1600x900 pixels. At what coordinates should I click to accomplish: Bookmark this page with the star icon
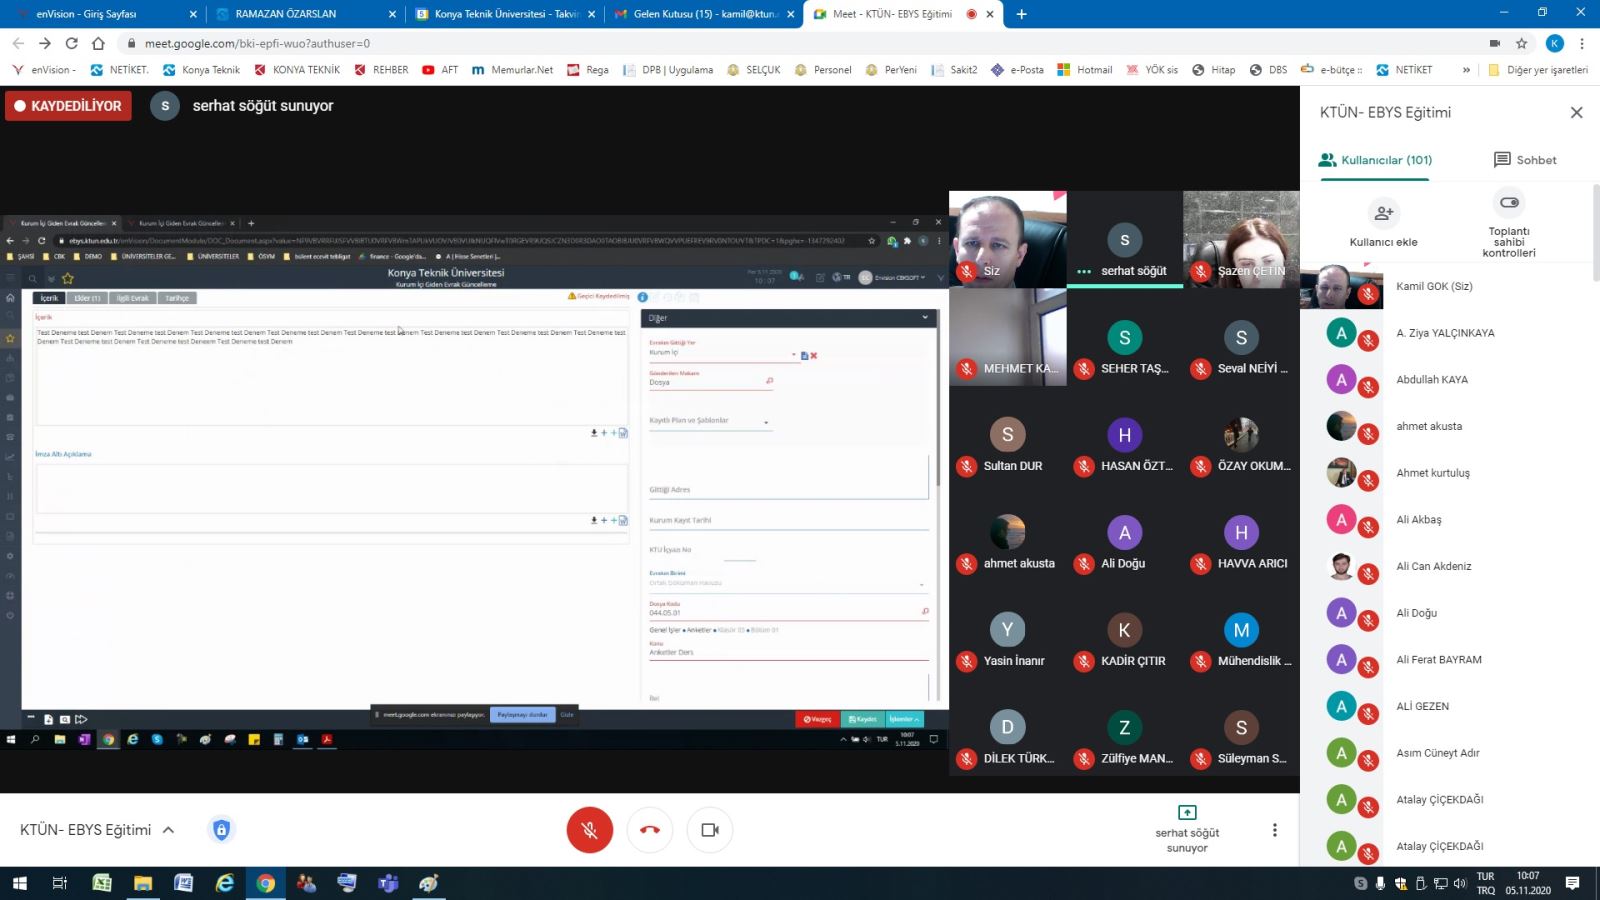(x=1522, y=43)
